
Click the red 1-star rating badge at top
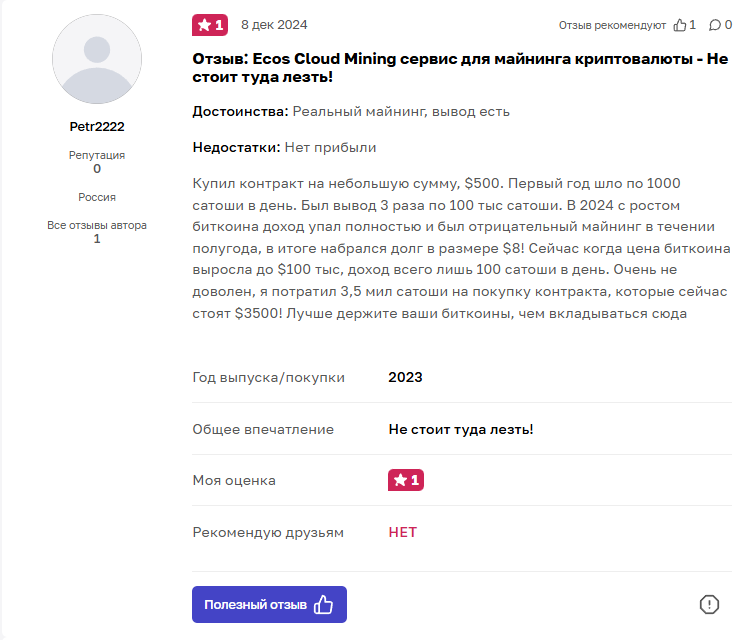point(210,25)
